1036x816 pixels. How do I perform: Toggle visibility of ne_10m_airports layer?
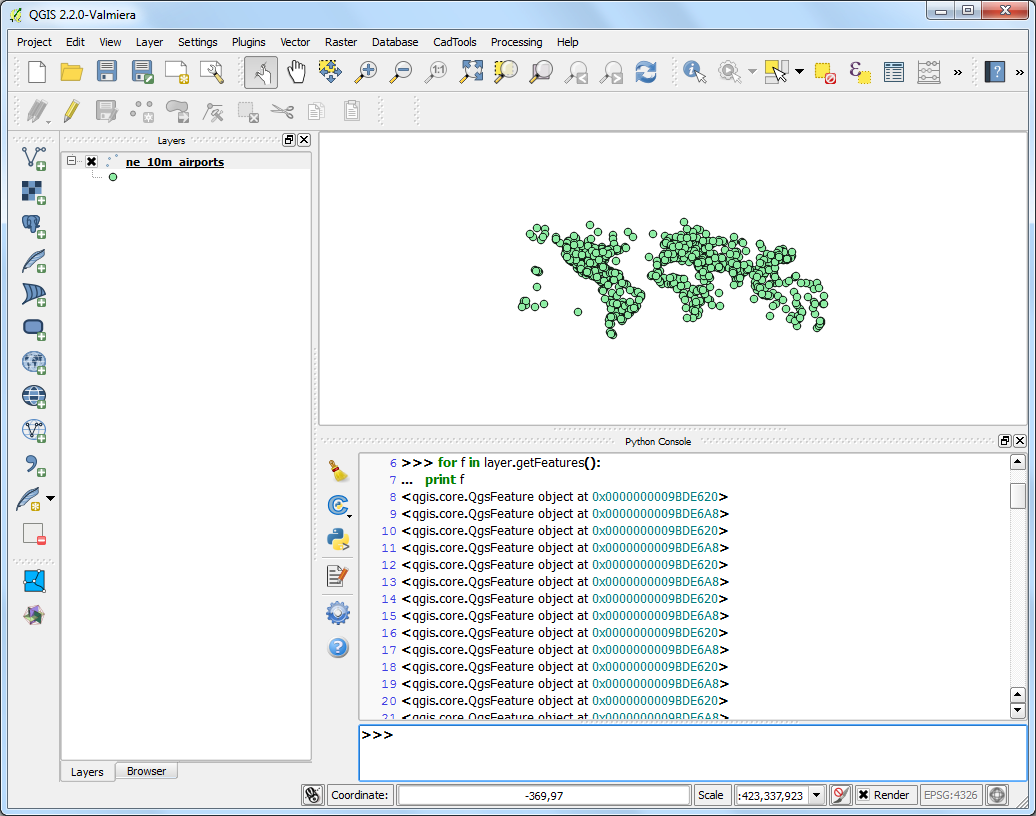coord(91,161)
